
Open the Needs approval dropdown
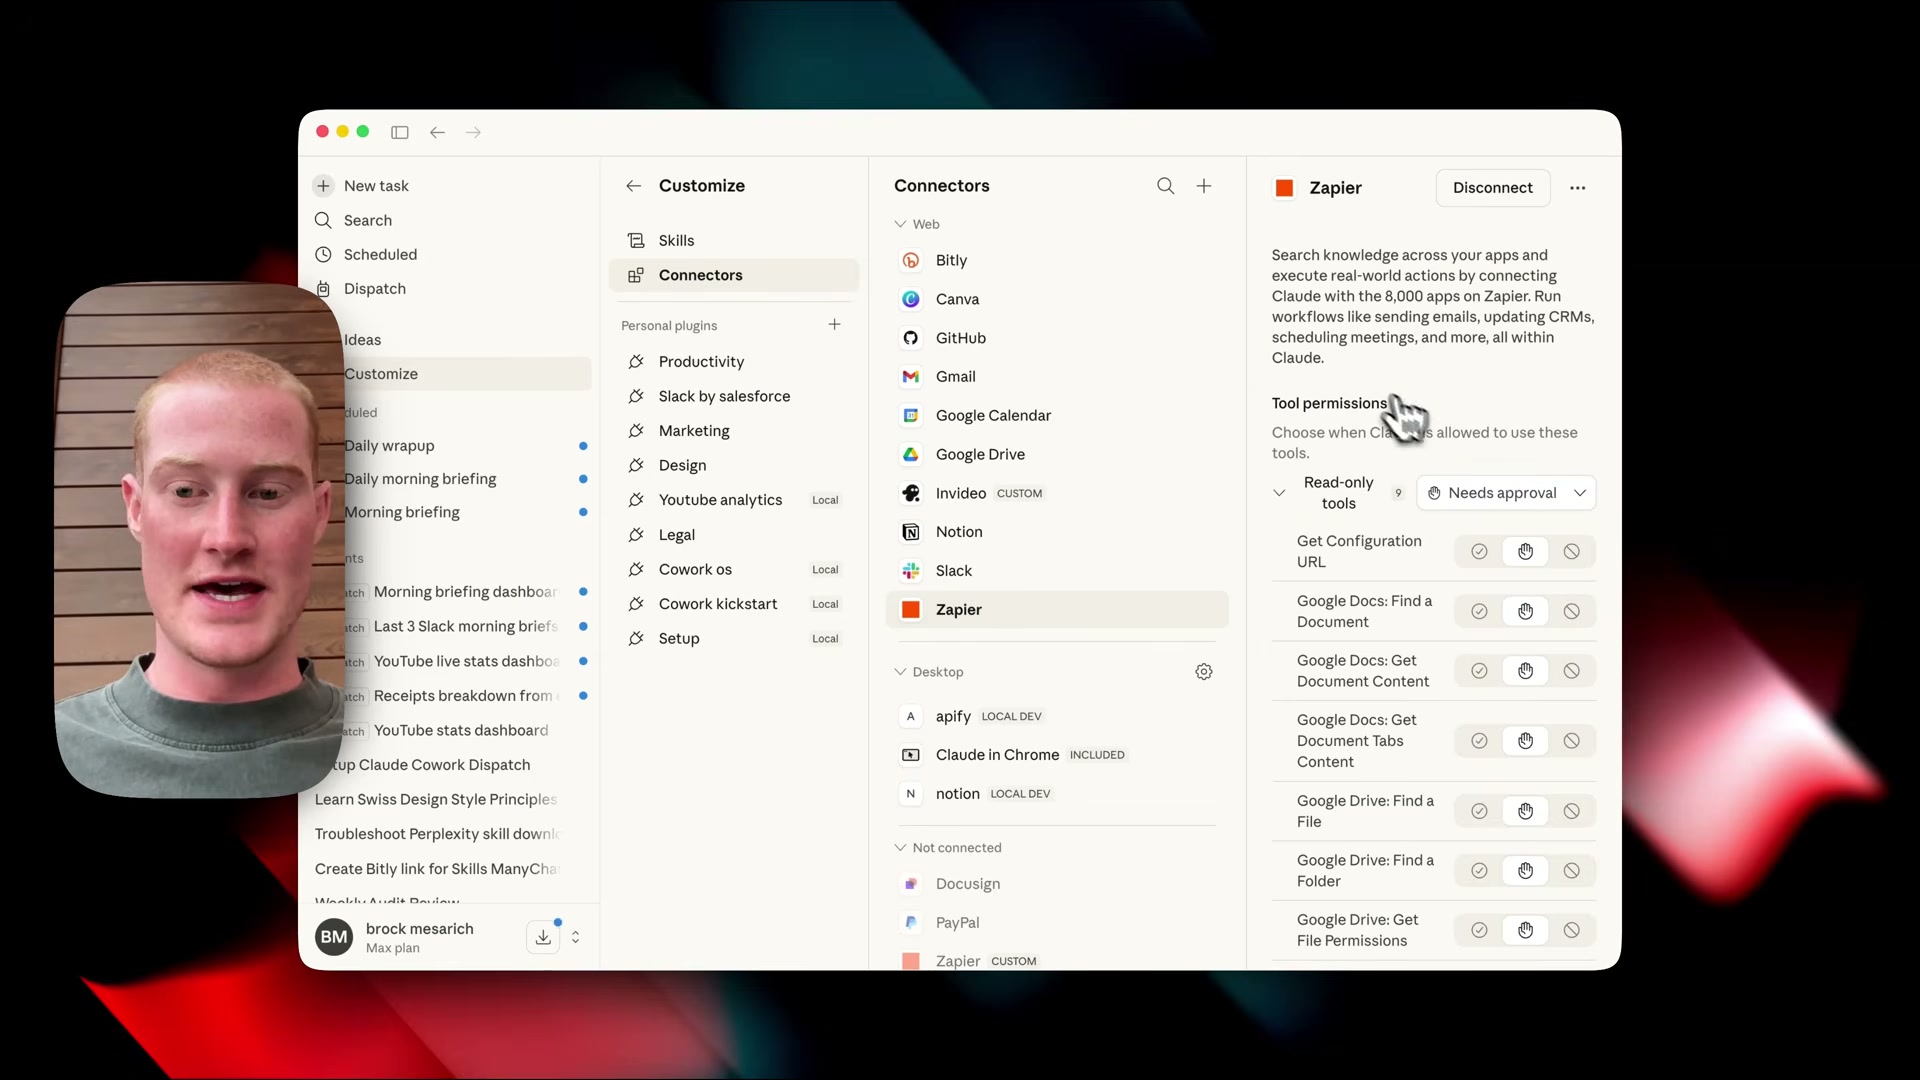1507,492
